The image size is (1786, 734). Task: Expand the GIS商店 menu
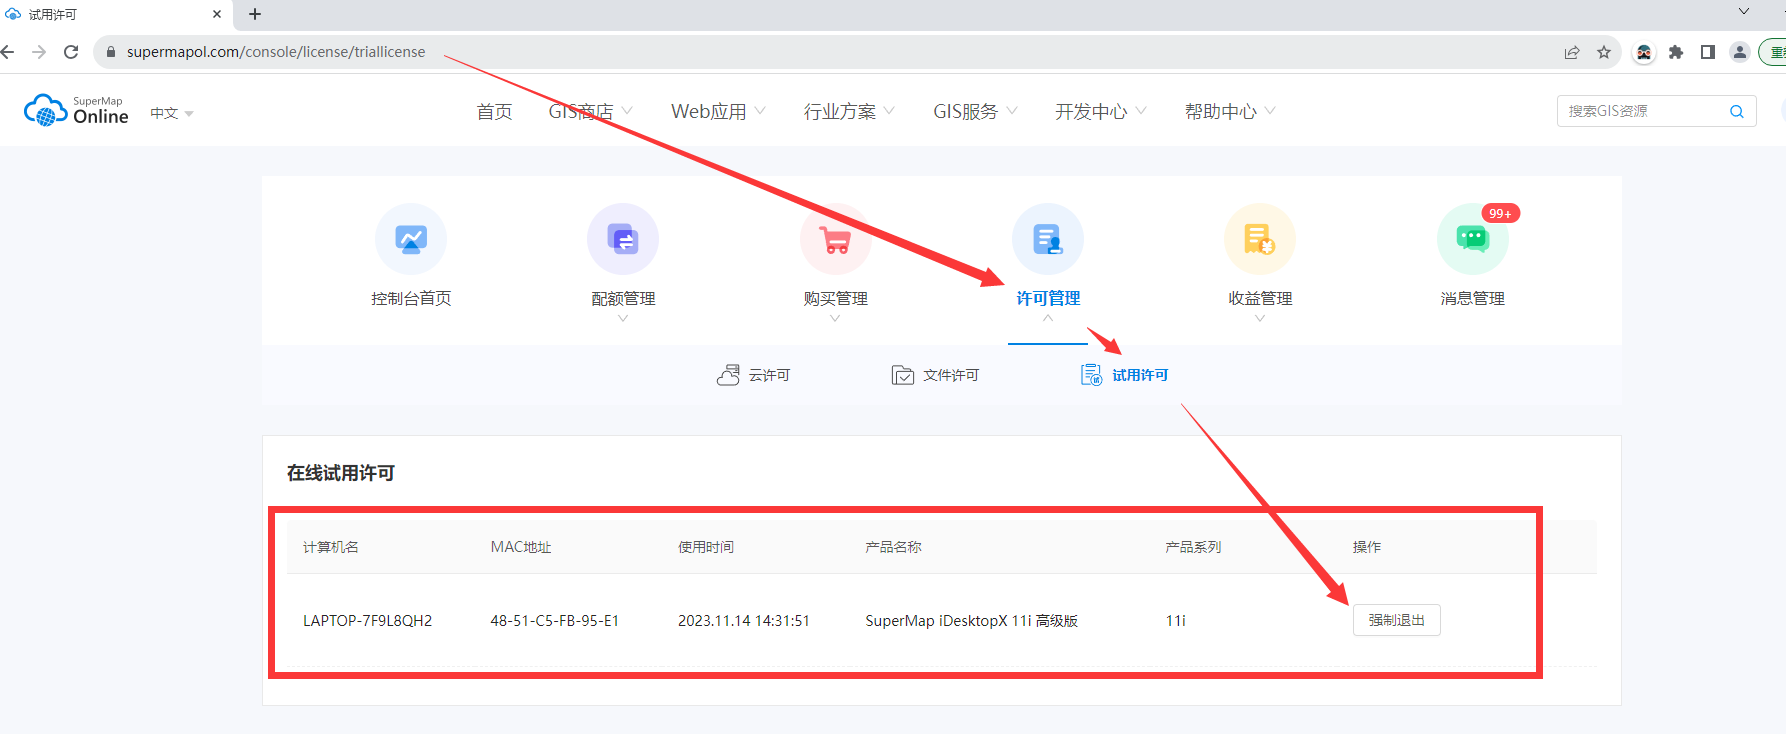click(589, 111)
